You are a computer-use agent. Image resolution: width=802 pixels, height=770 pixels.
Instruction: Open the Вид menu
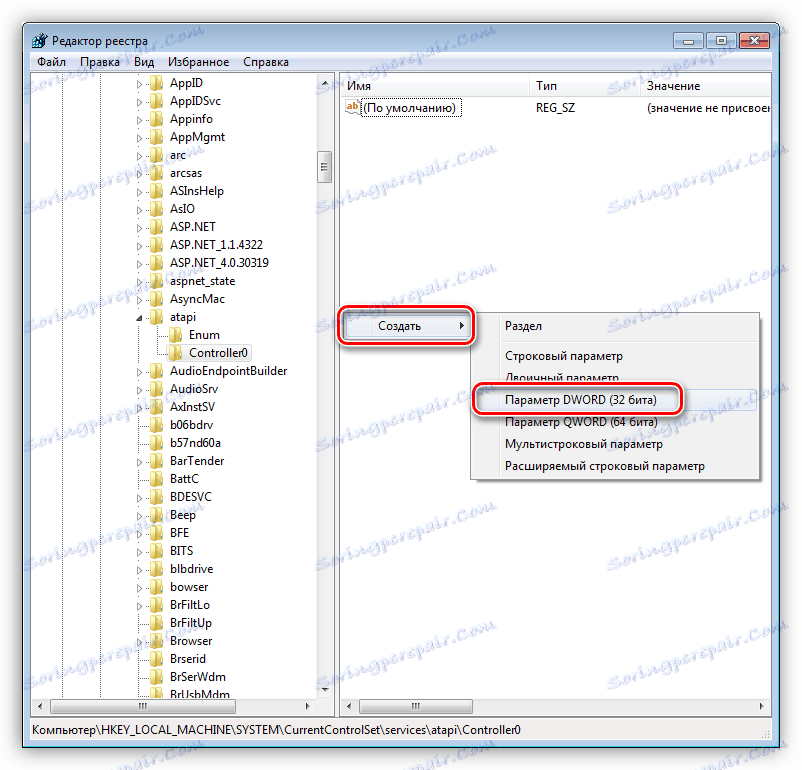point(144,62)
